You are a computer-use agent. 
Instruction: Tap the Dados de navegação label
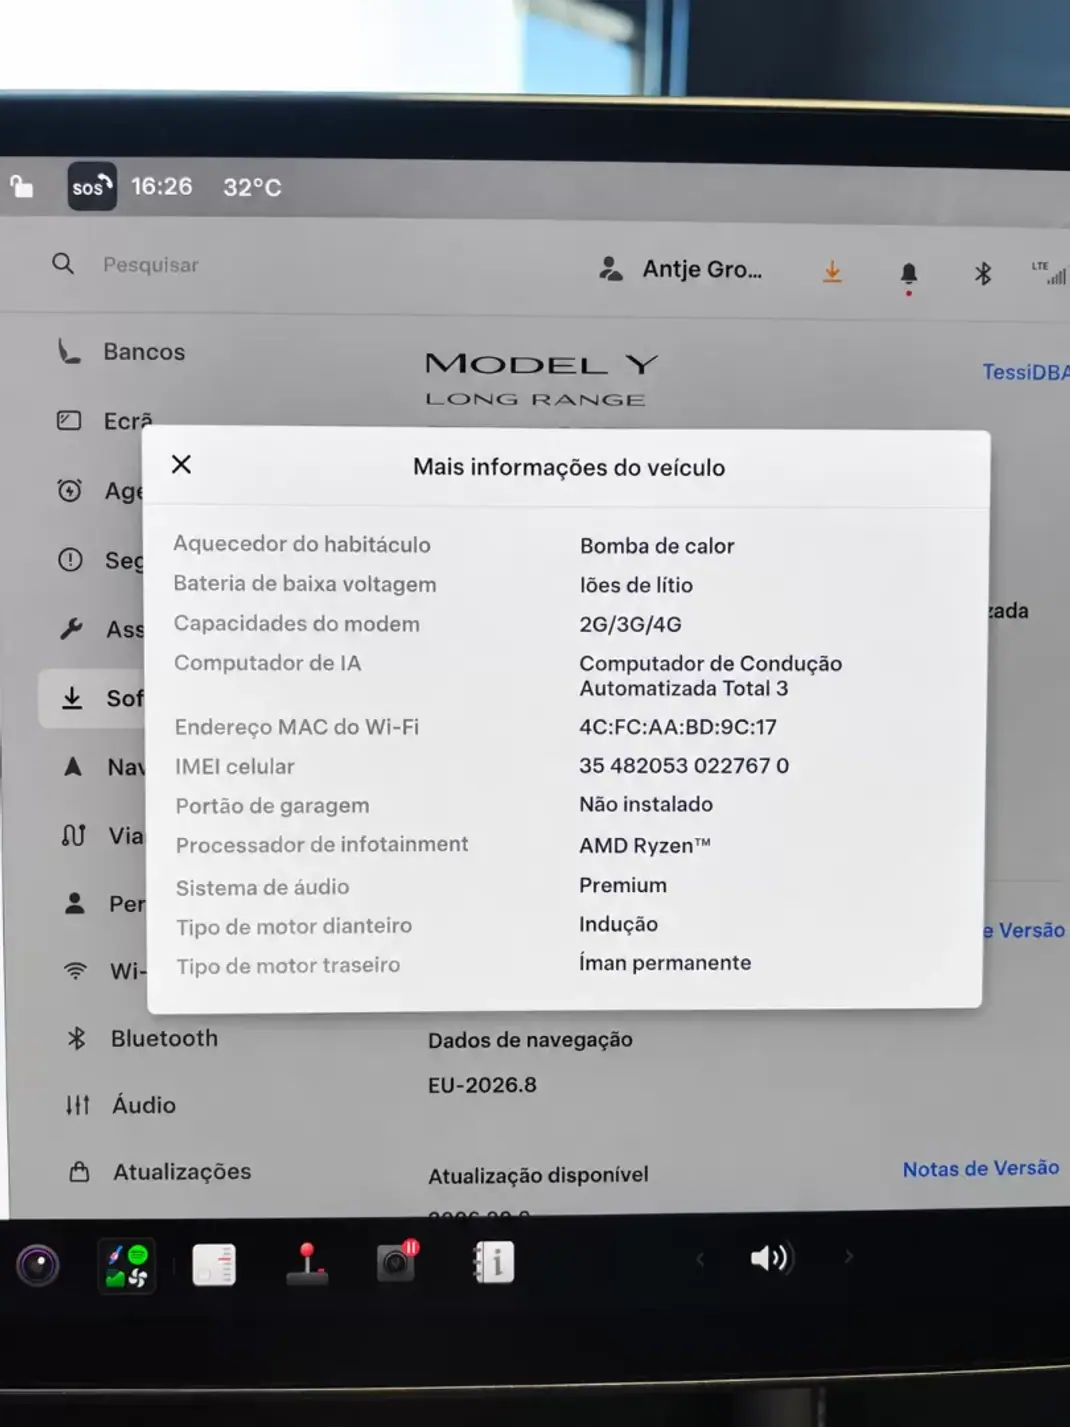click(530, 1040)
